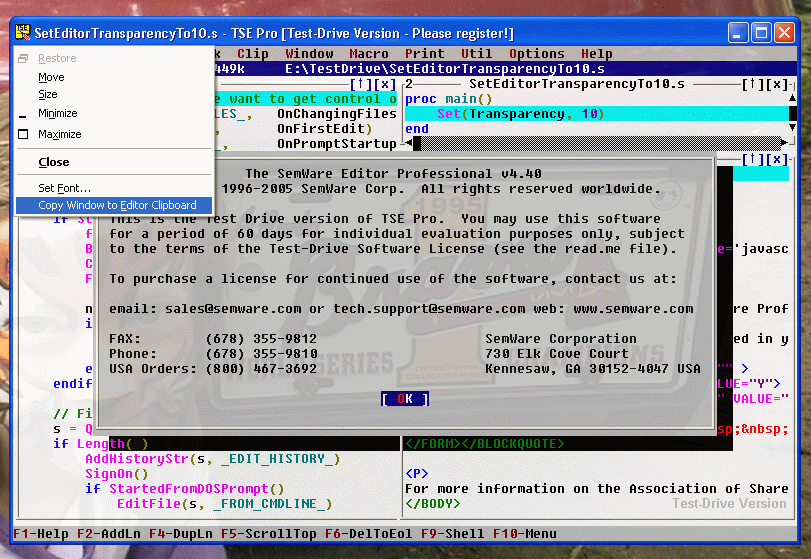
Task: Select Move in the system menu
Action: click(51, 77)
